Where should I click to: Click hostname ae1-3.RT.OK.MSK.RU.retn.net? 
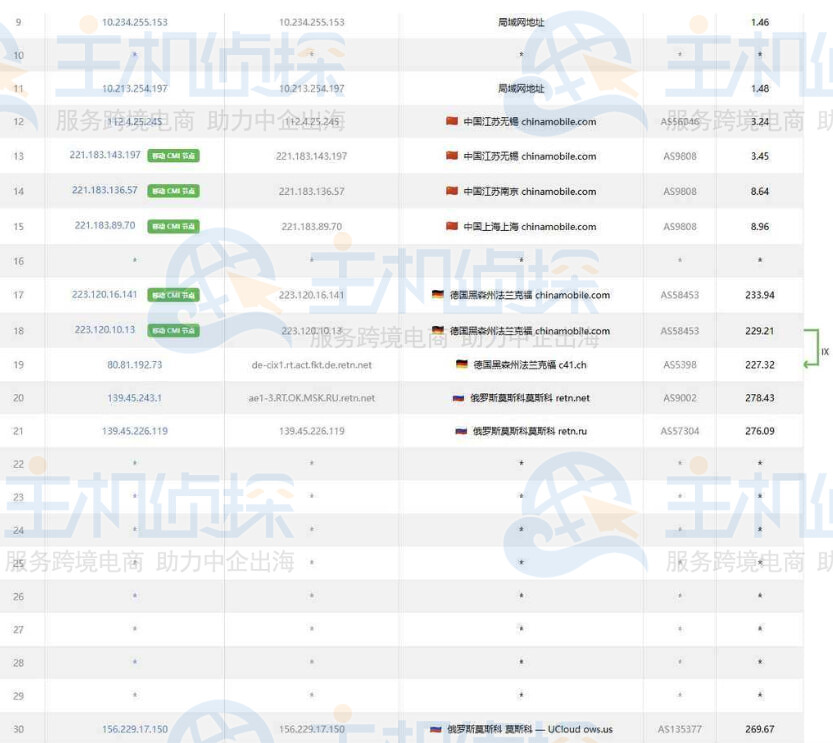(311, 400)
